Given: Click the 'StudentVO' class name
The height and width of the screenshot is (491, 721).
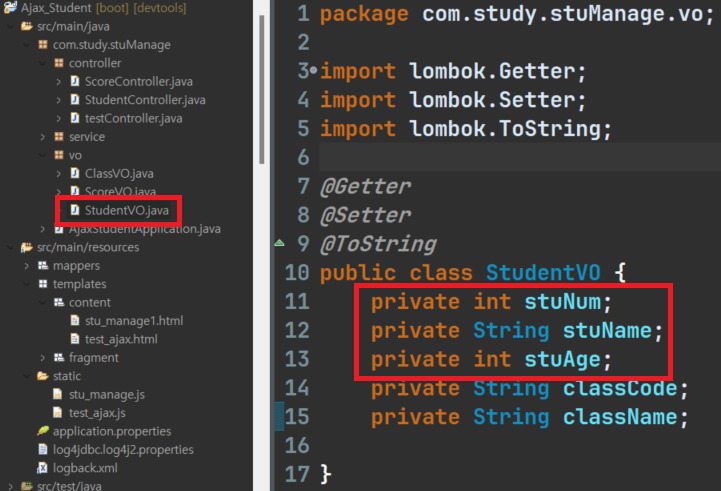Looking at the screenshot, I should pyautogui.click(x=543, y=273).
